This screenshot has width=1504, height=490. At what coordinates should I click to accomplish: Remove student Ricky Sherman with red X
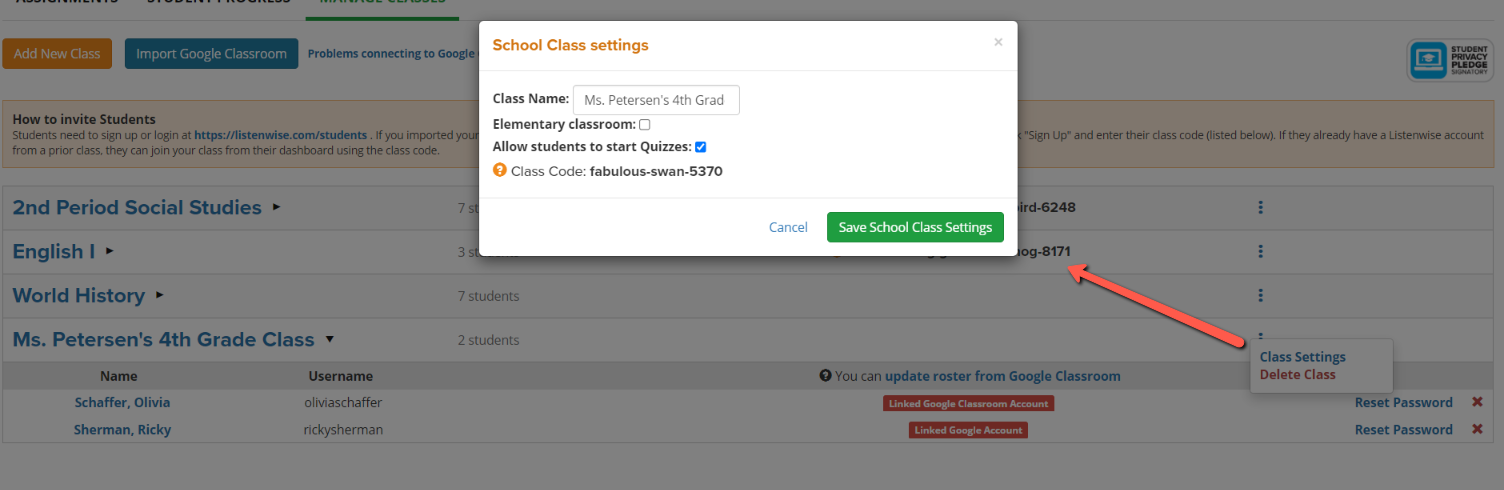tap(1477, 429)
